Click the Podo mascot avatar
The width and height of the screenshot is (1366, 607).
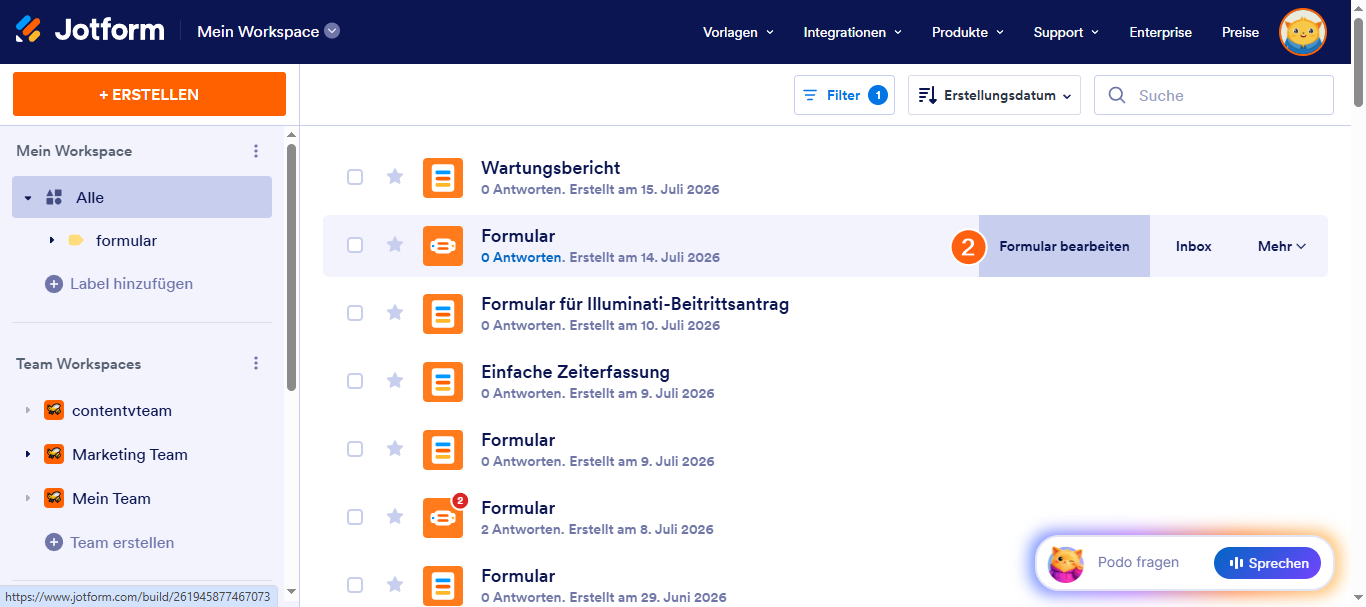point(1066,564)
